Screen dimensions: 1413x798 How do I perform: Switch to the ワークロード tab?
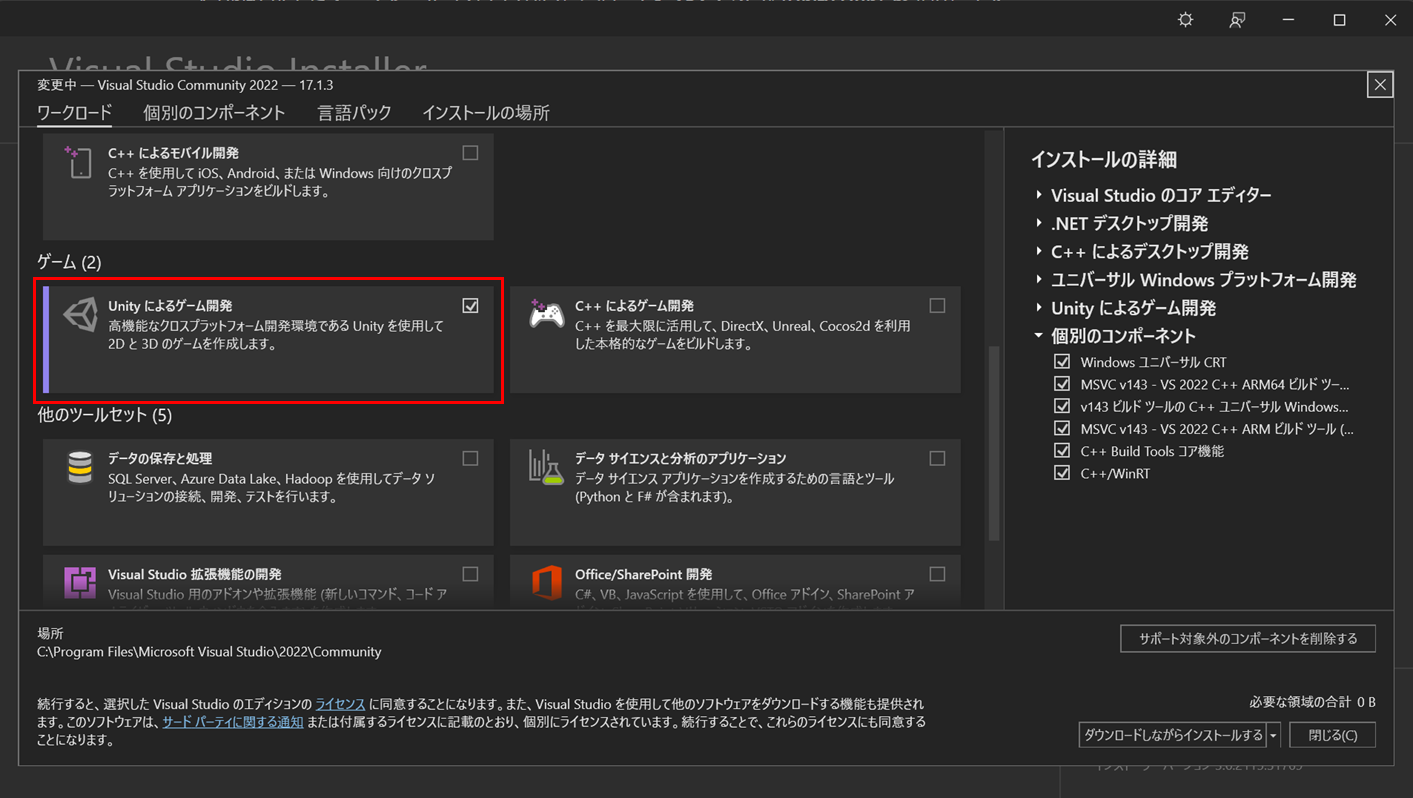(x=75, y=113)
